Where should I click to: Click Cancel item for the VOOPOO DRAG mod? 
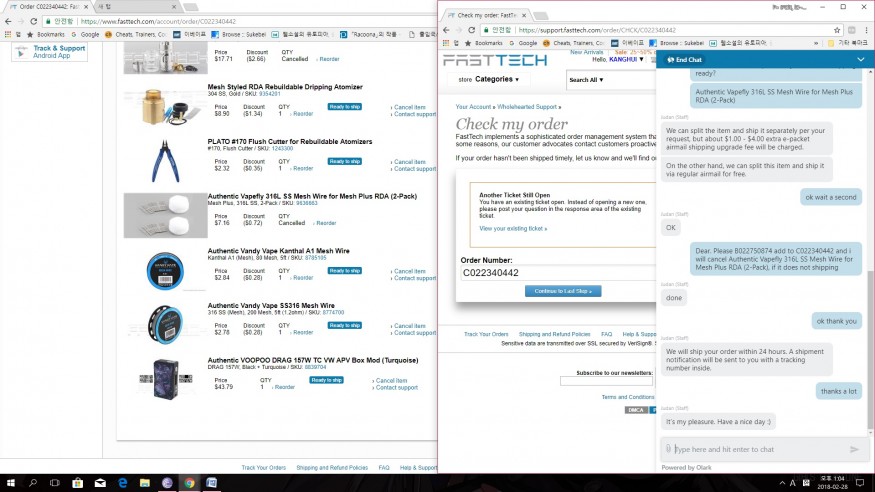pos(391,380)
